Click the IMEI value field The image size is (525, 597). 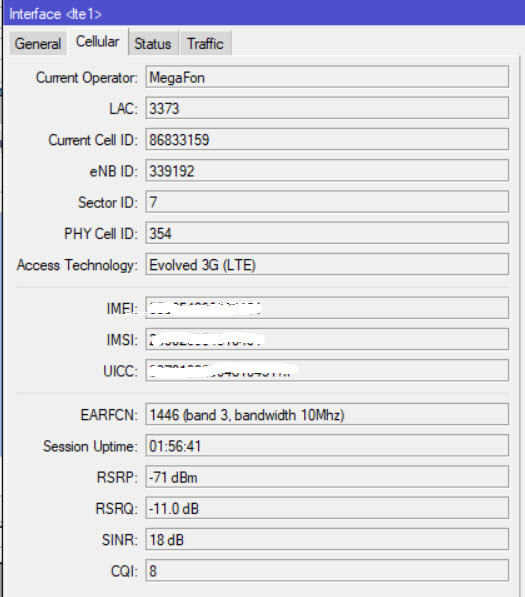pos(327,308)
